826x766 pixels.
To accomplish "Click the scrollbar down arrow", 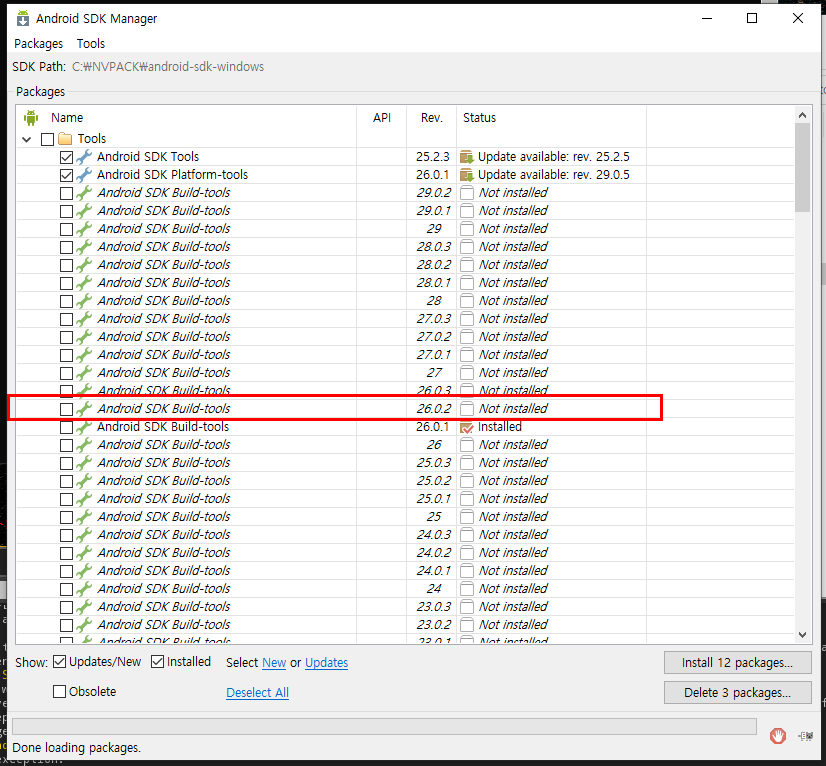I will [802, 635].
